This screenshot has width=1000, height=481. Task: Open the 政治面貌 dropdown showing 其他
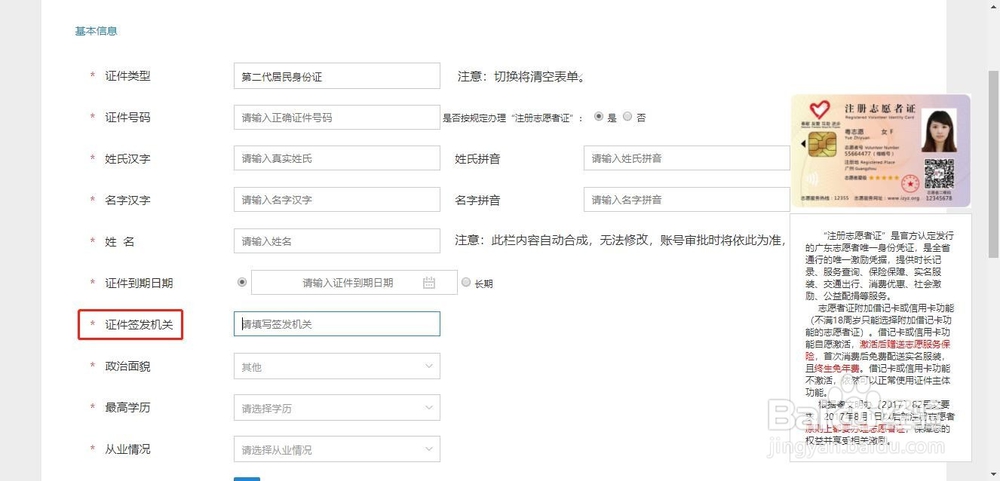[x=336, y=367]
